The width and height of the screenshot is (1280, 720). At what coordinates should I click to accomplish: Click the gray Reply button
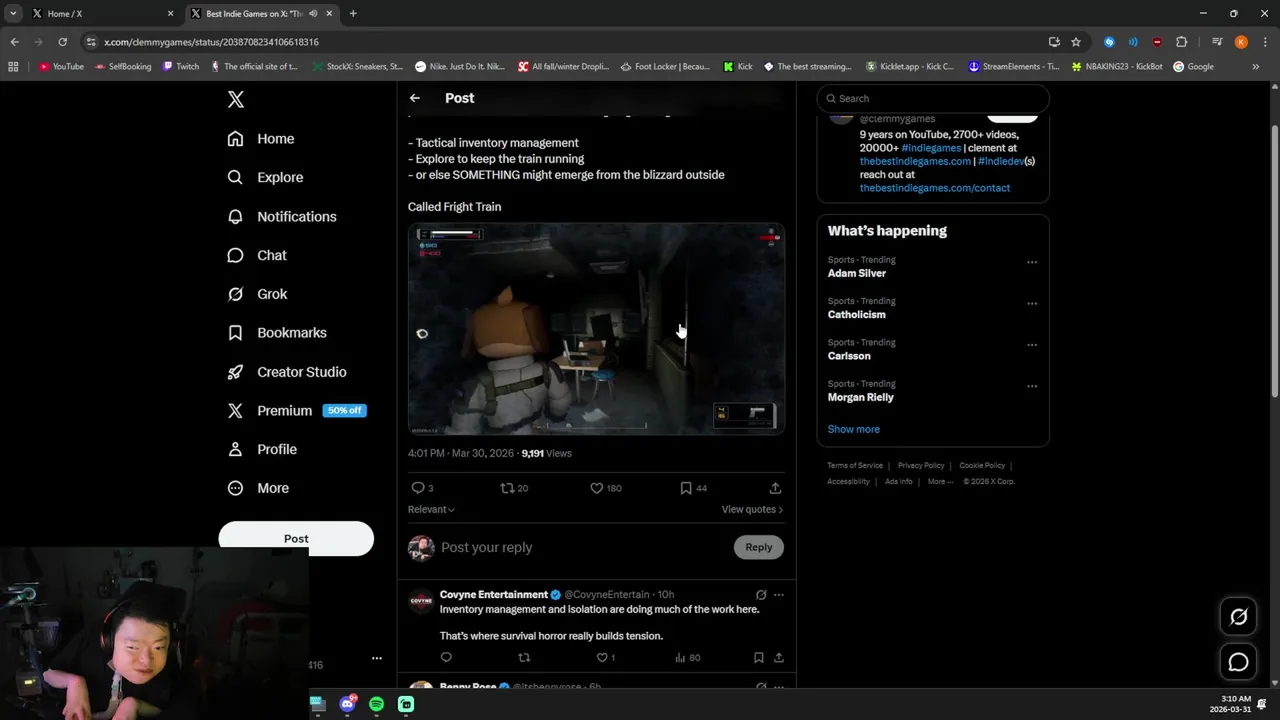click(x=758, y=547)
